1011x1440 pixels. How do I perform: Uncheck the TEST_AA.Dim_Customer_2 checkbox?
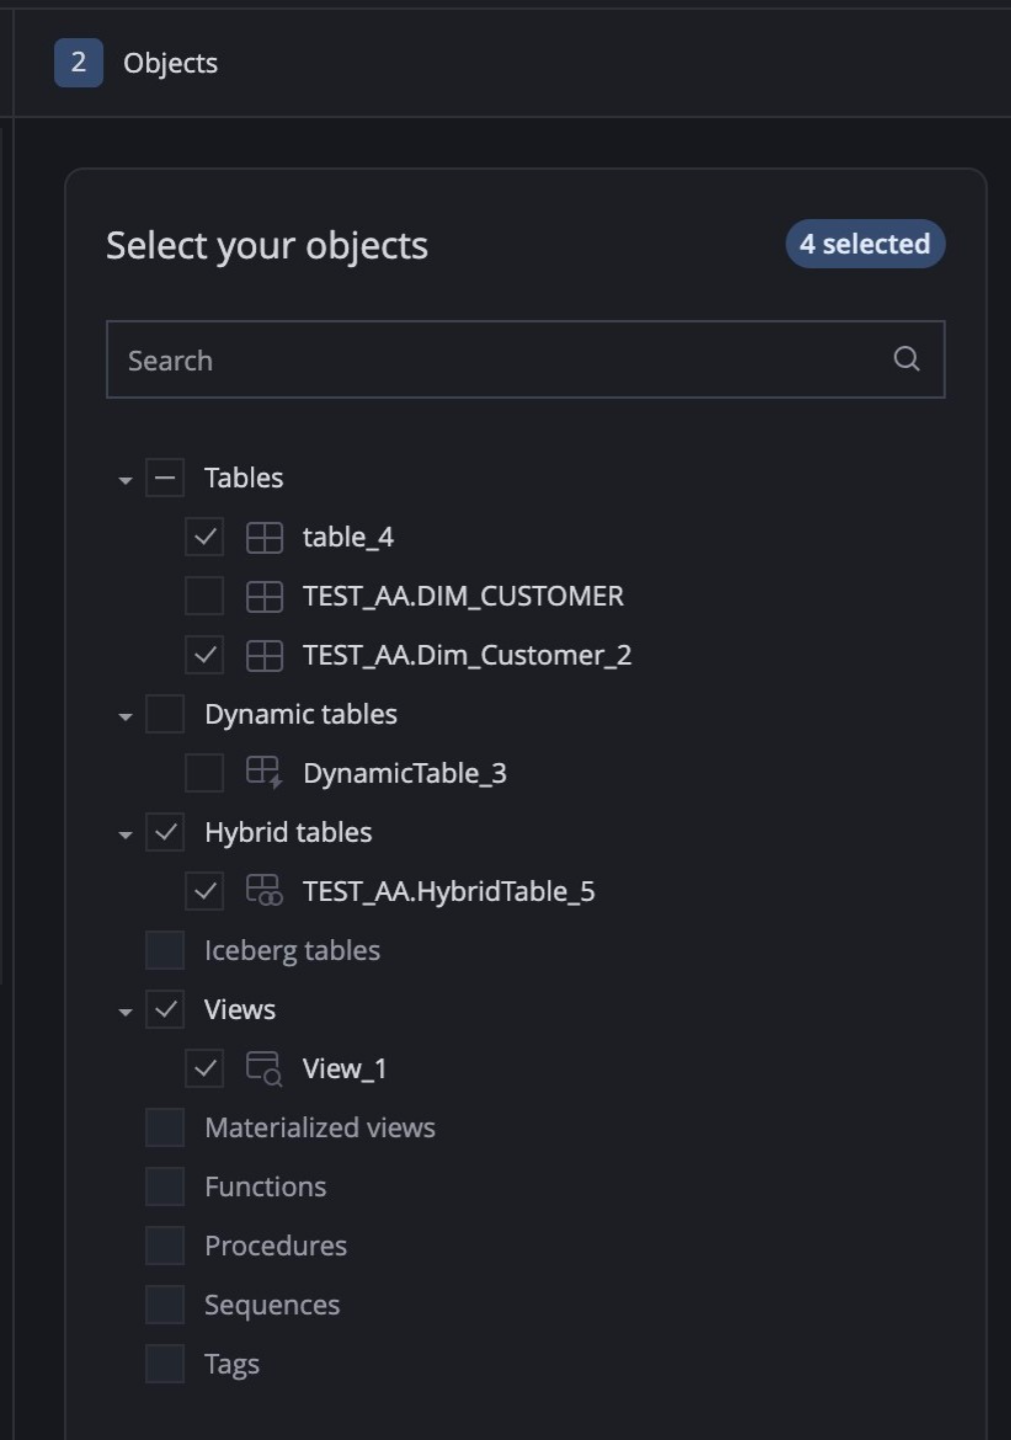[204, 655]
